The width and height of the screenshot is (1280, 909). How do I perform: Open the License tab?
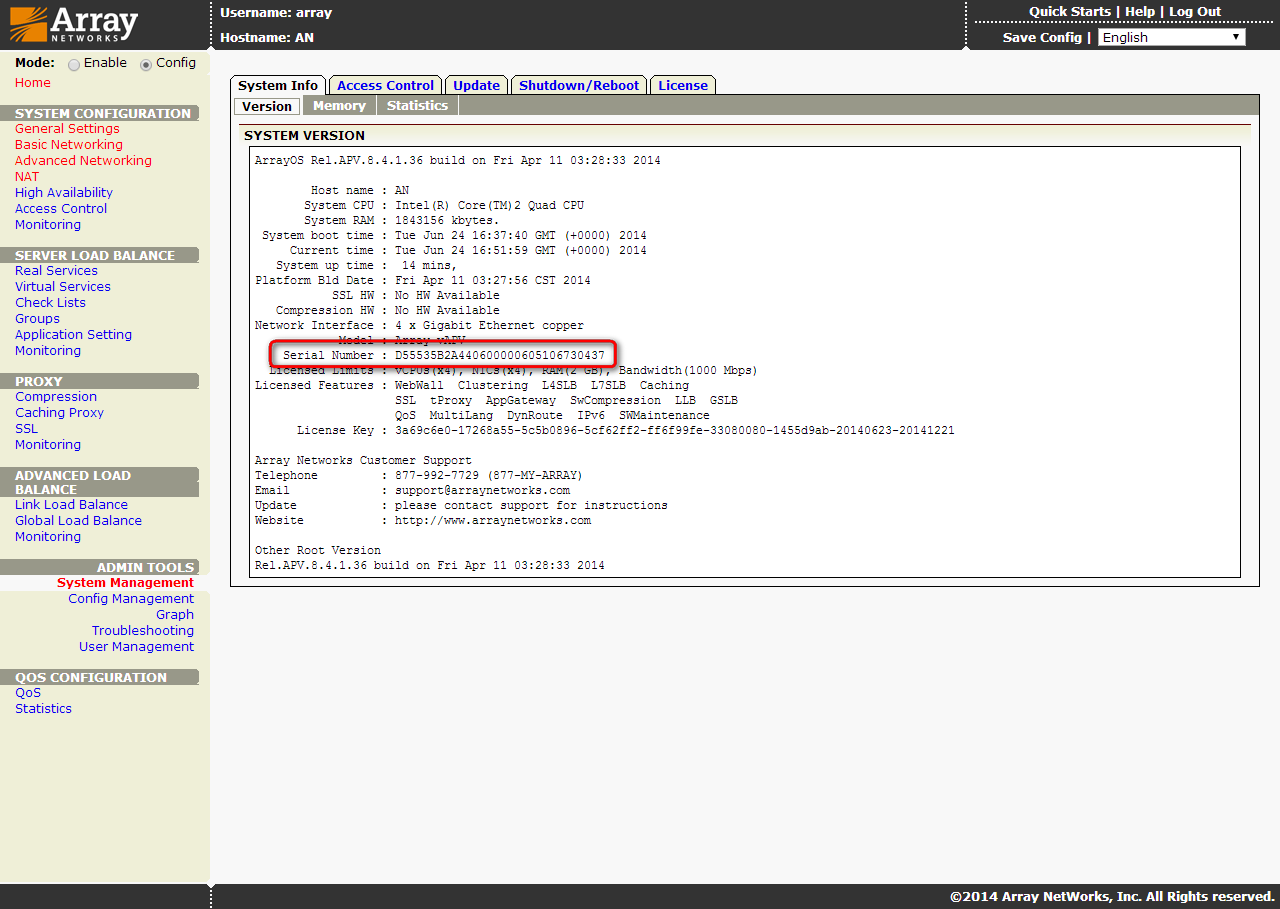(683, 85)
